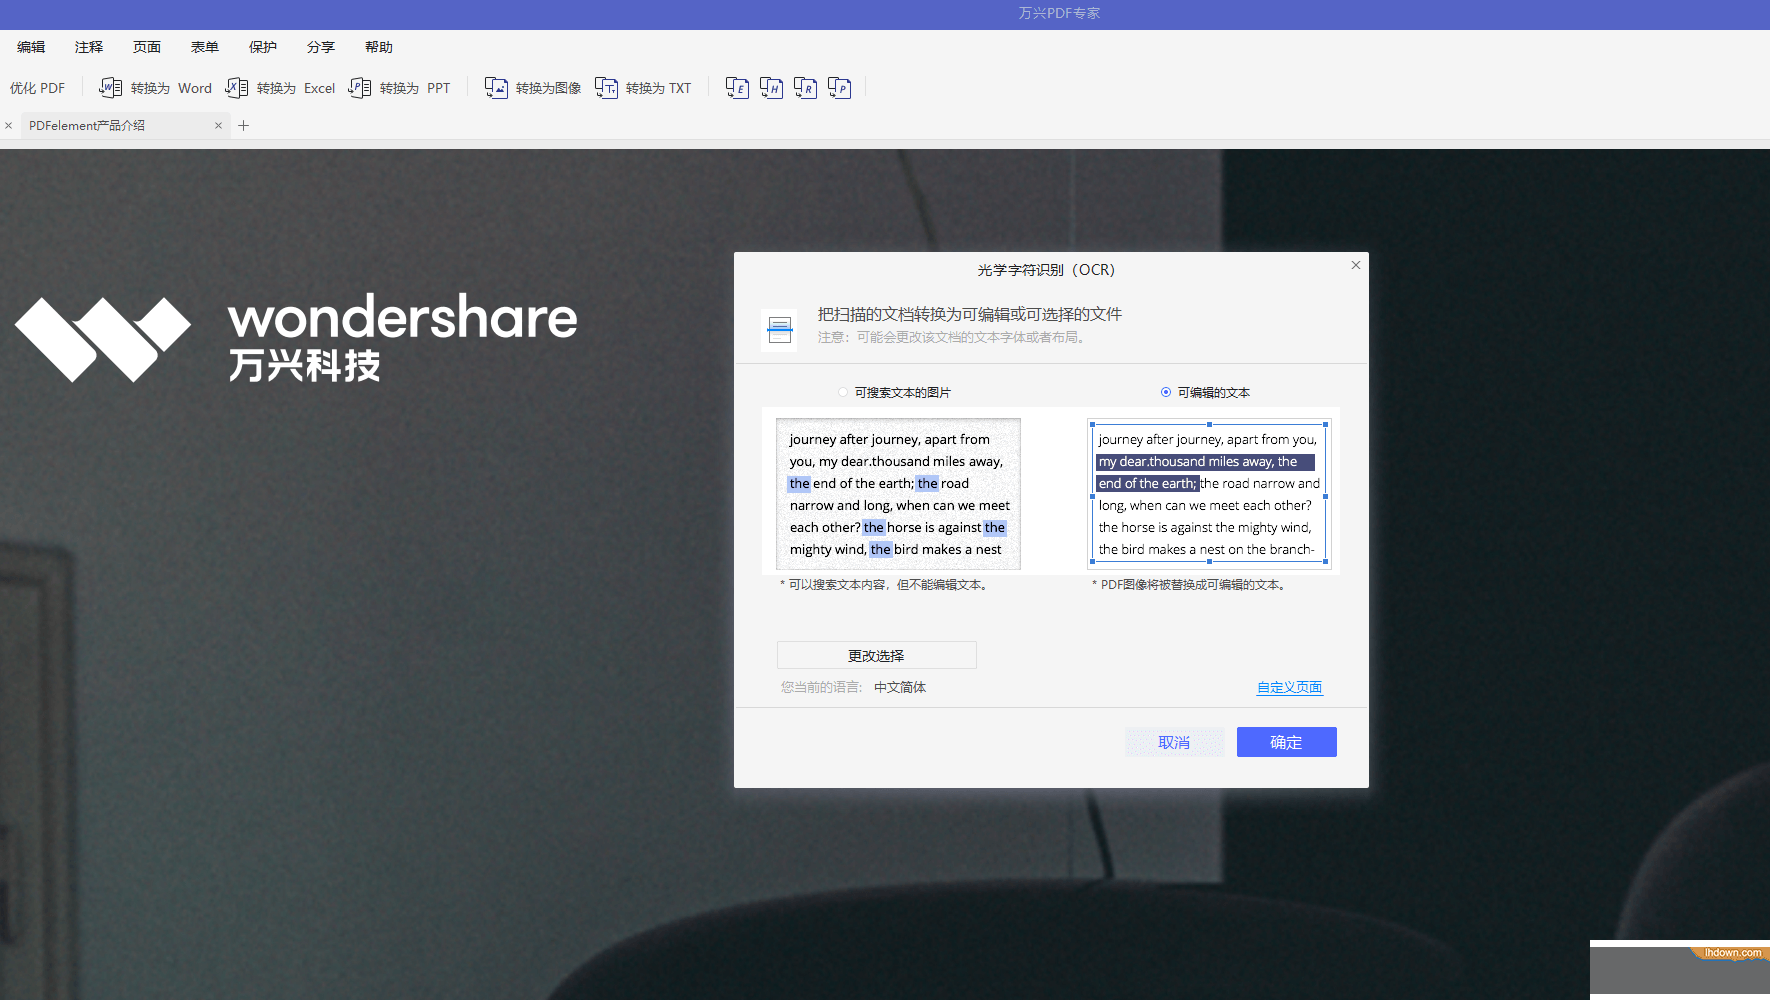Open the 注释 menu
Viewport: 1770px width, 1000px height.
click(x=89, y=47)
